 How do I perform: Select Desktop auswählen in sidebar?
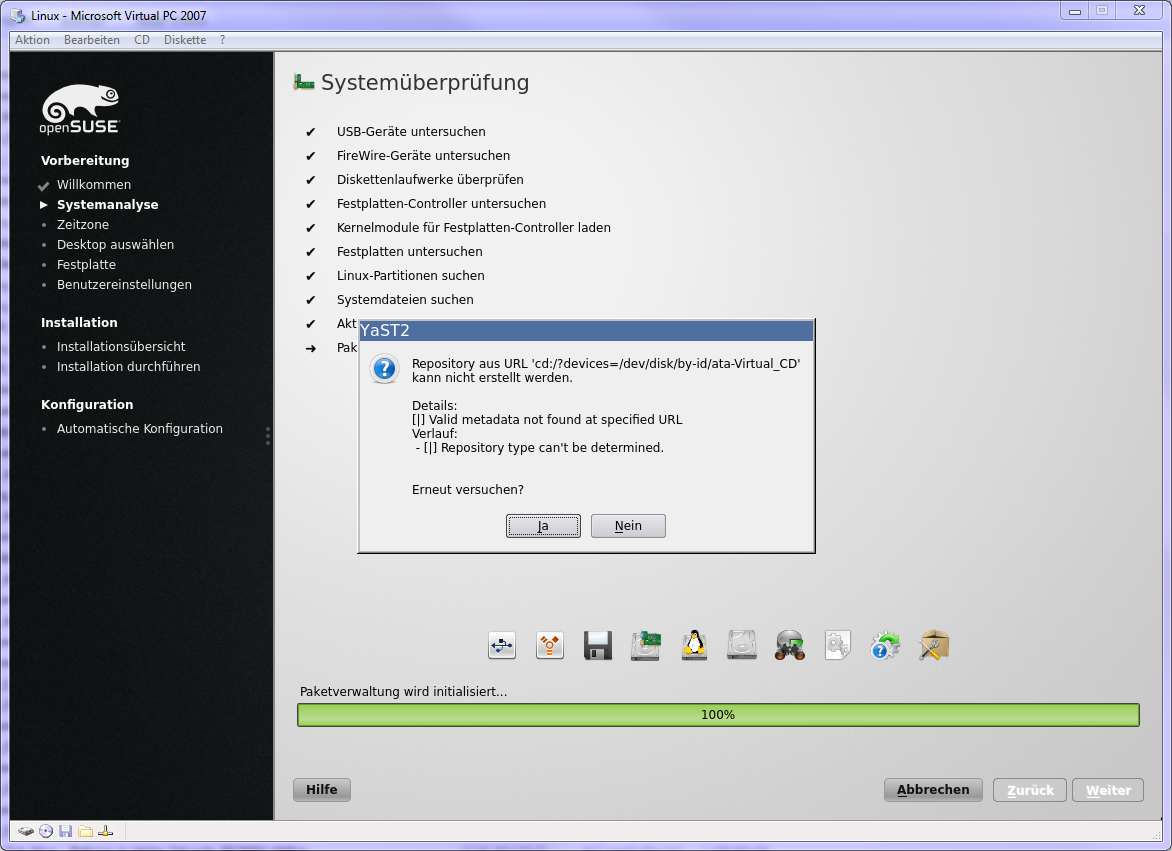pos(115,245)
